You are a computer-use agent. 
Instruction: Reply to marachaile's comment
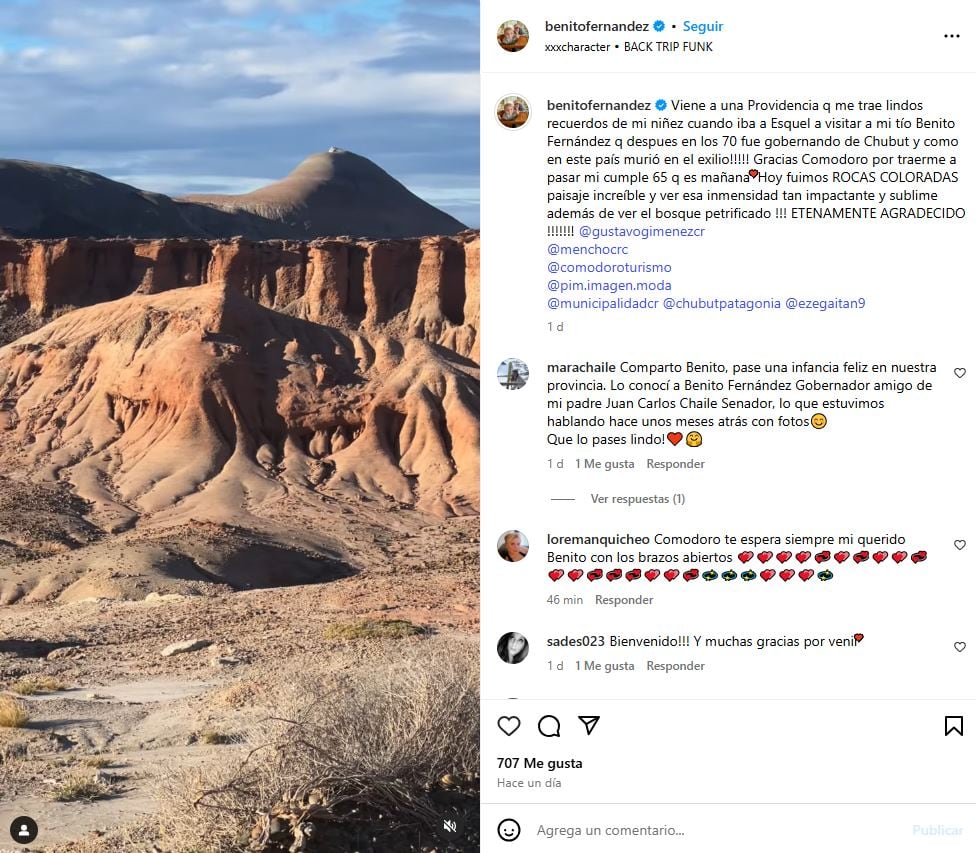[x=675, y=464]
